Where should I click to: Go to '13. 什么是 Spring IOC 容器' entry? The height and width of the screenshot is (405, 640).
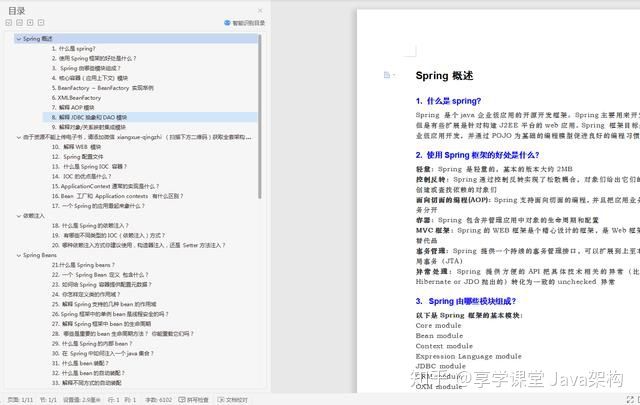coord(89,167)
